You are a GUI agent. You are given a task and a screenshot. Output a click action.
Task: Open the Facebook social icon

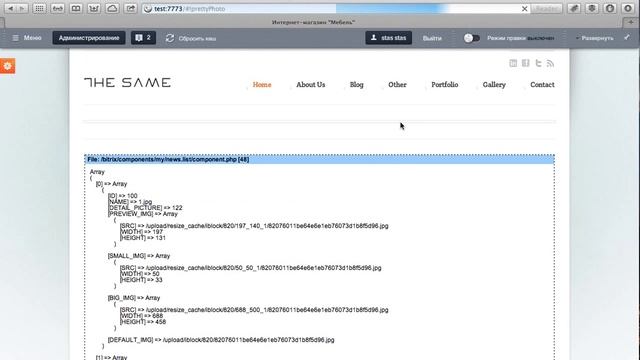(x=526, y=63)
